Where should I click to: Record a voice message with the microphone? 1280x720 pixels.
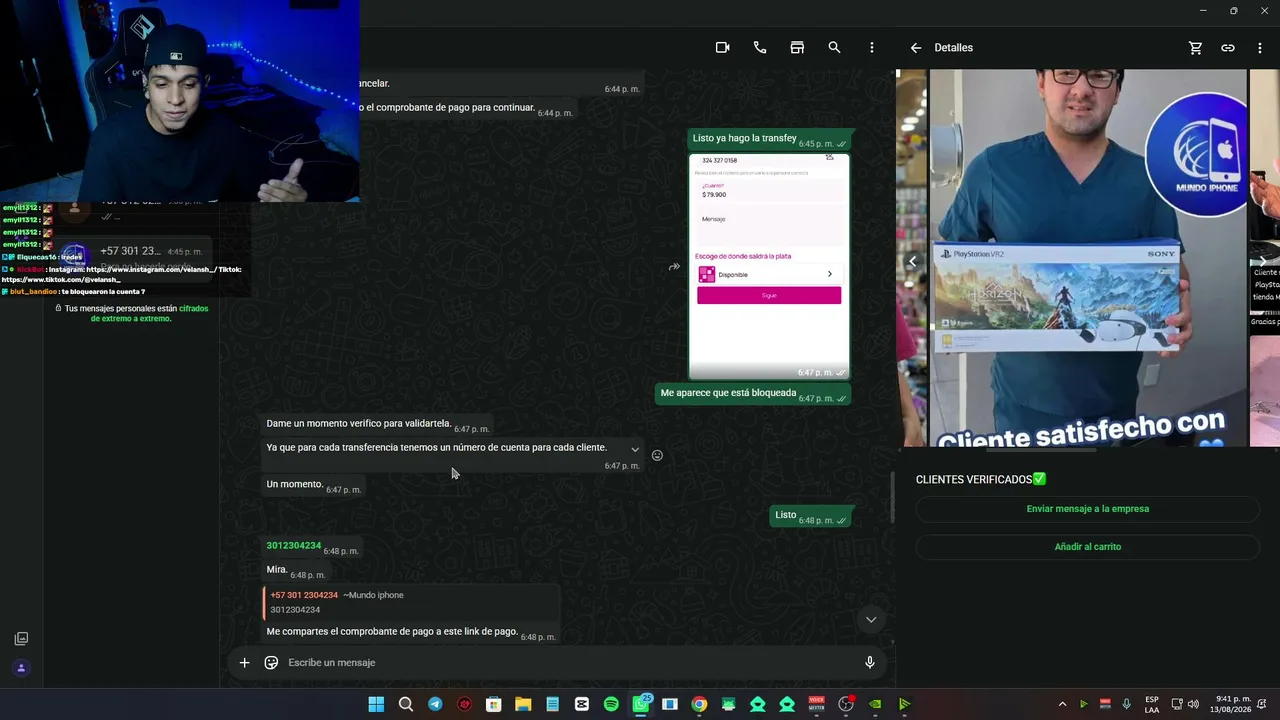[x=870, y=662]
